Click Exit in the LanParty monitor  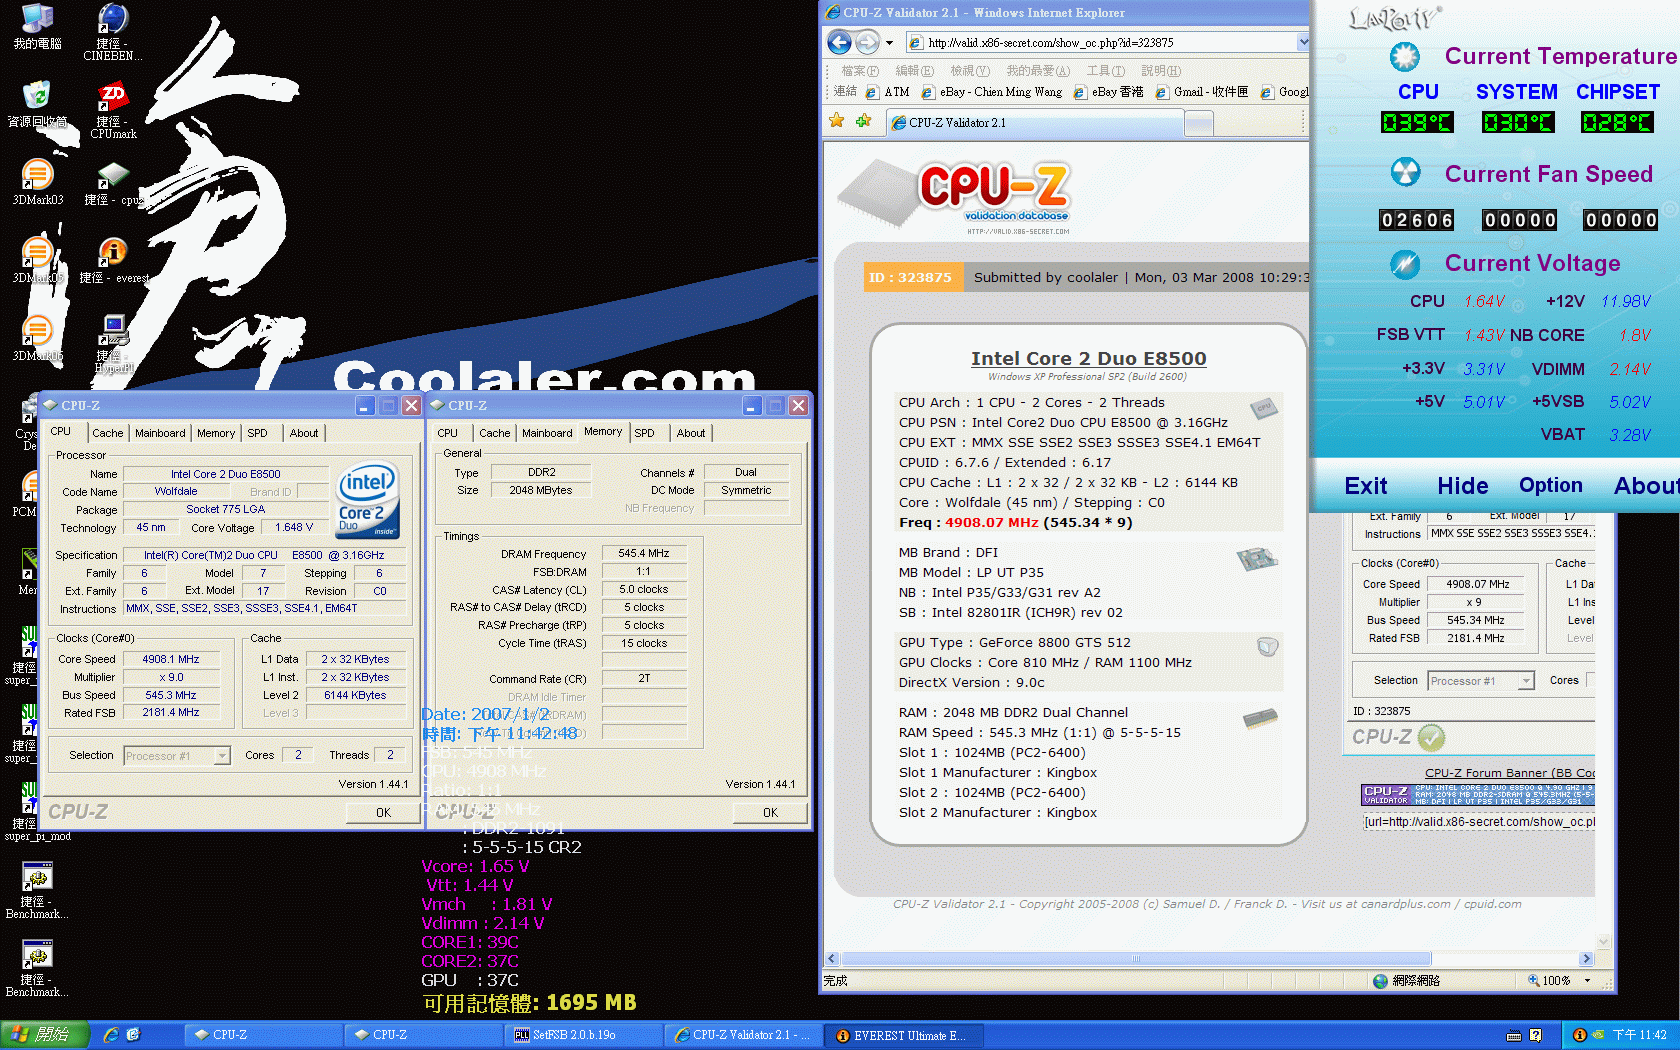1365,486
